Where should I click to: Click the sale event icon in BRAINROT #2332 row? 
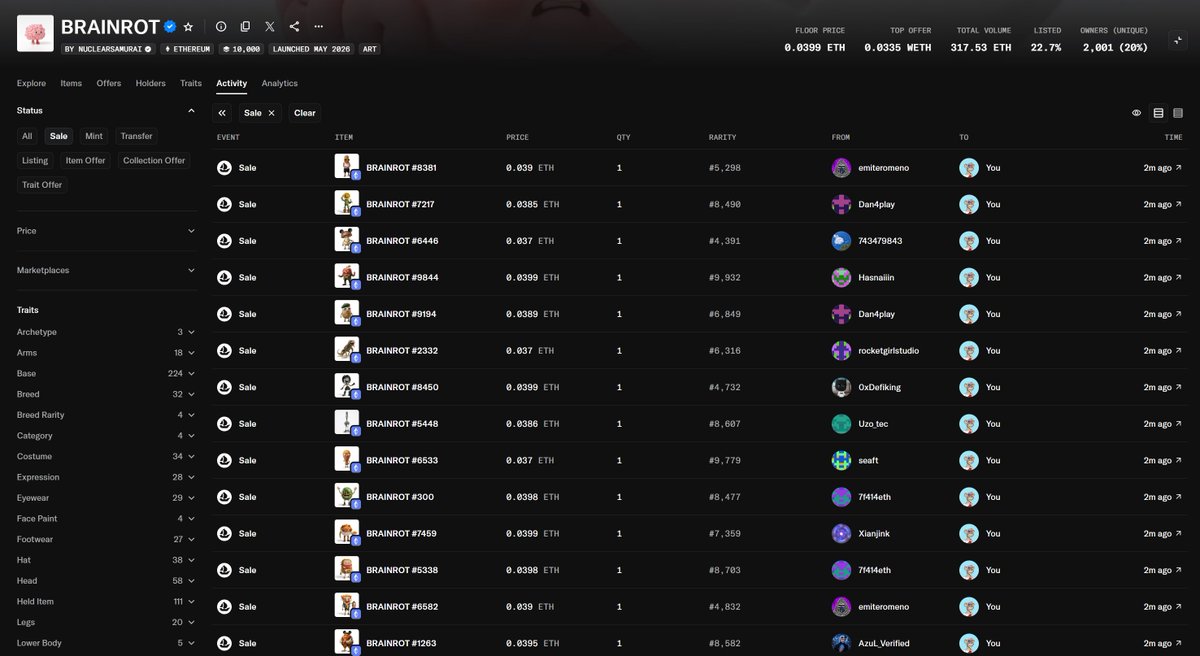[224, 351]
